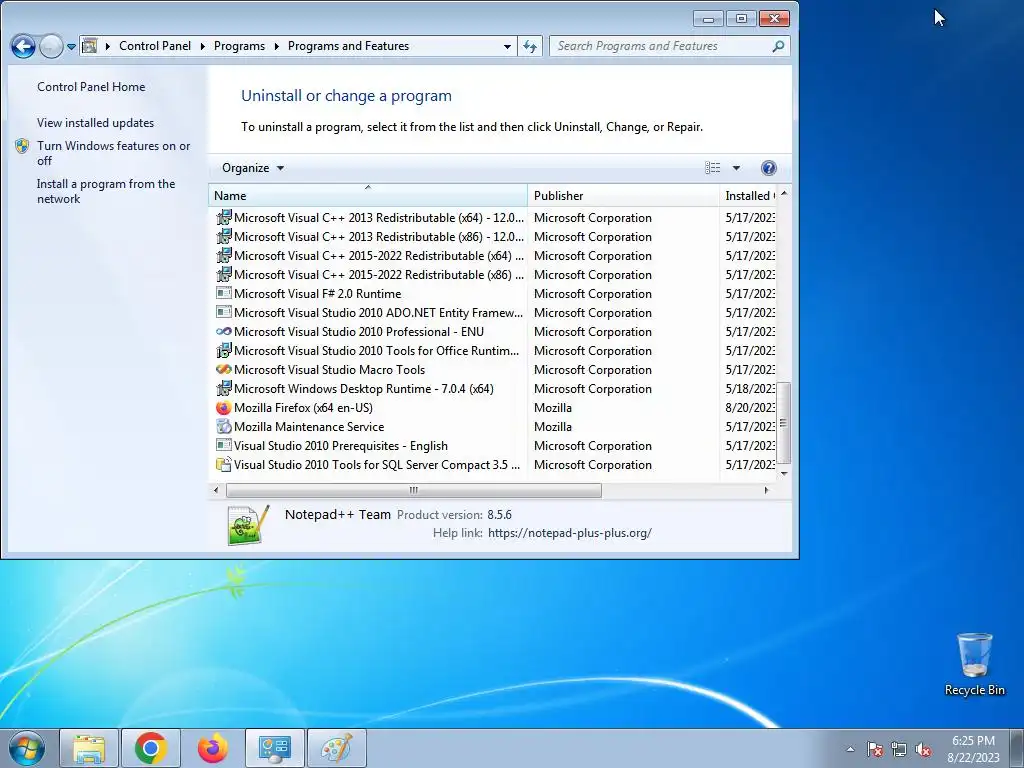Select Visual Studio 2010 ADO.NET Entity Framework icon
Image resolution: width=1024 pixels, height=768 pixels.
[x=223, y=312]
